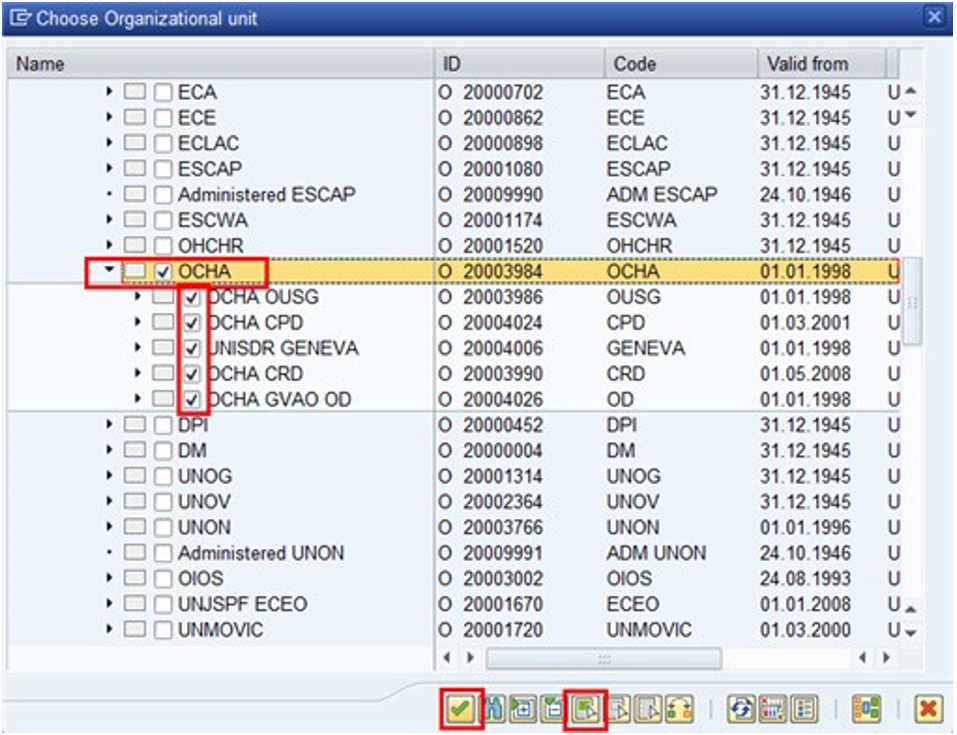This screenshot has height=735, width=957.
Task: Click the green-orange swap arrows icon
Action: click(x=679, y=709)
